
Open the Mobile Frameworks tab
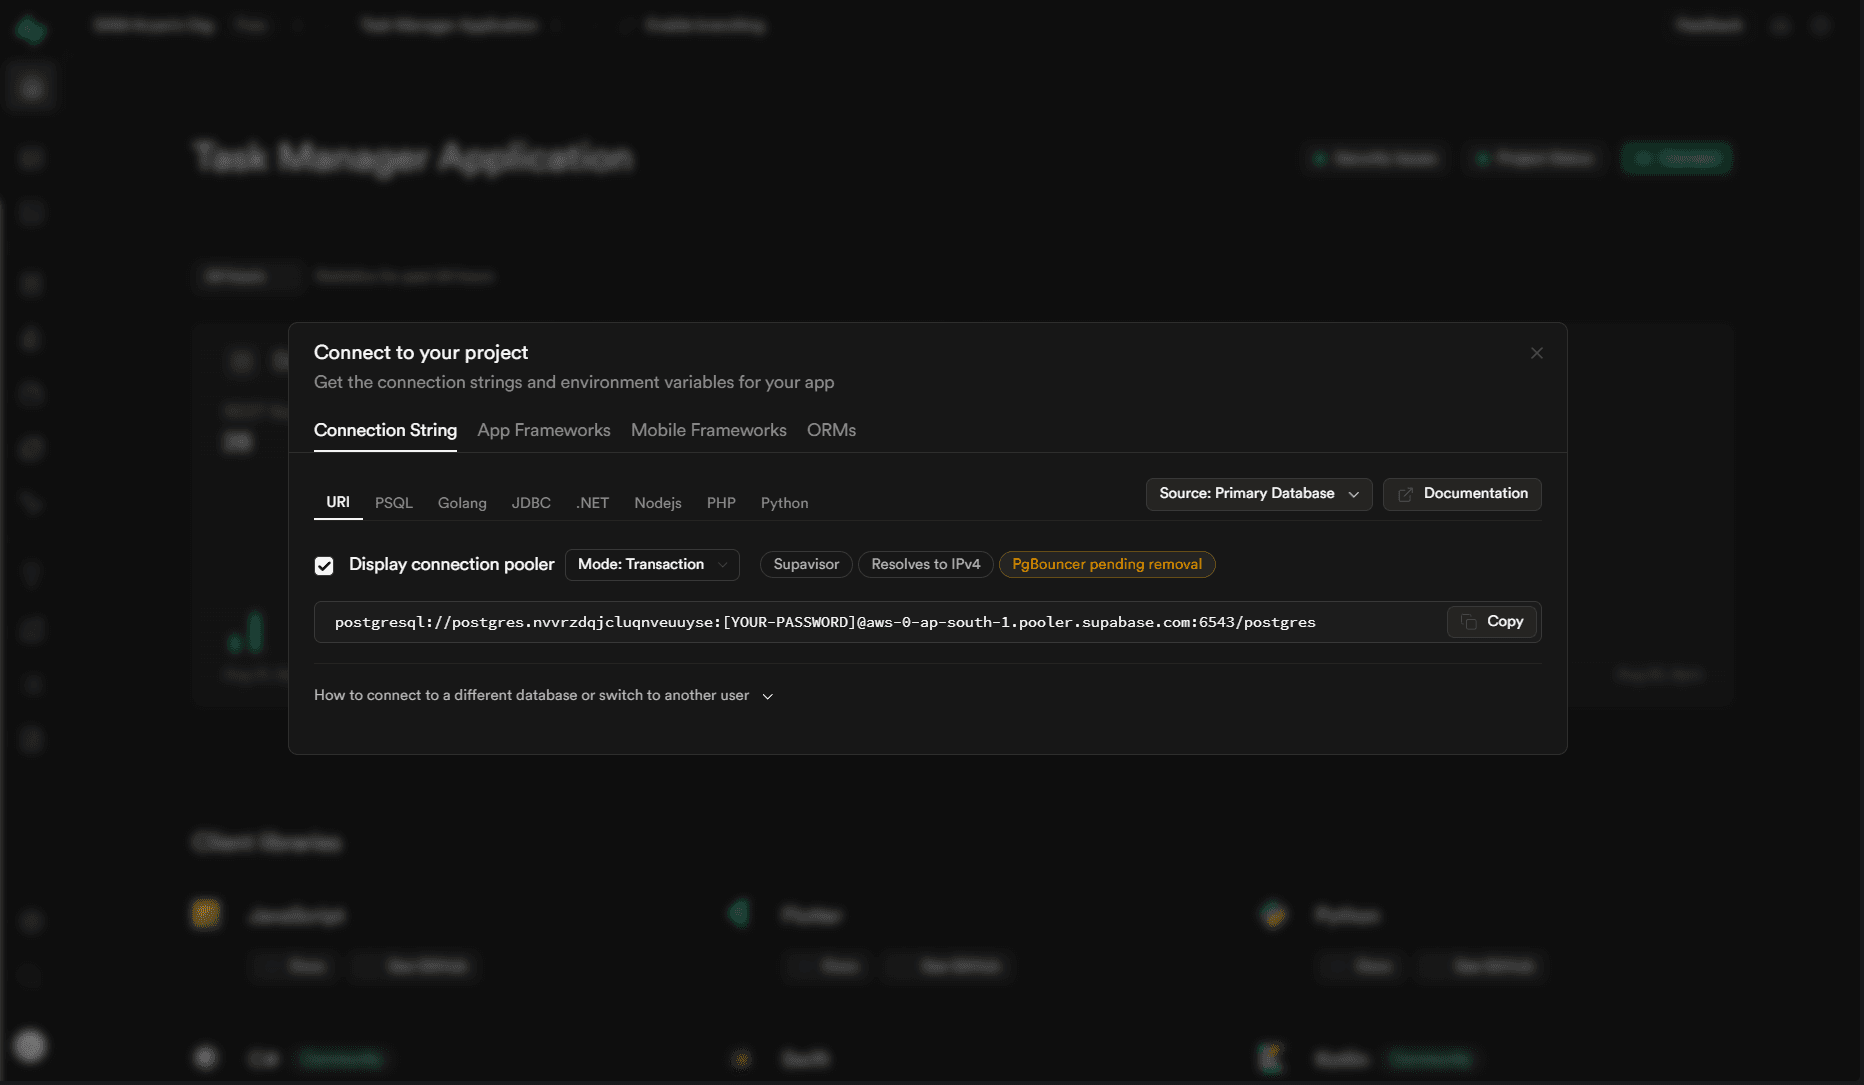pyautogui.click(x=709, y=430)
